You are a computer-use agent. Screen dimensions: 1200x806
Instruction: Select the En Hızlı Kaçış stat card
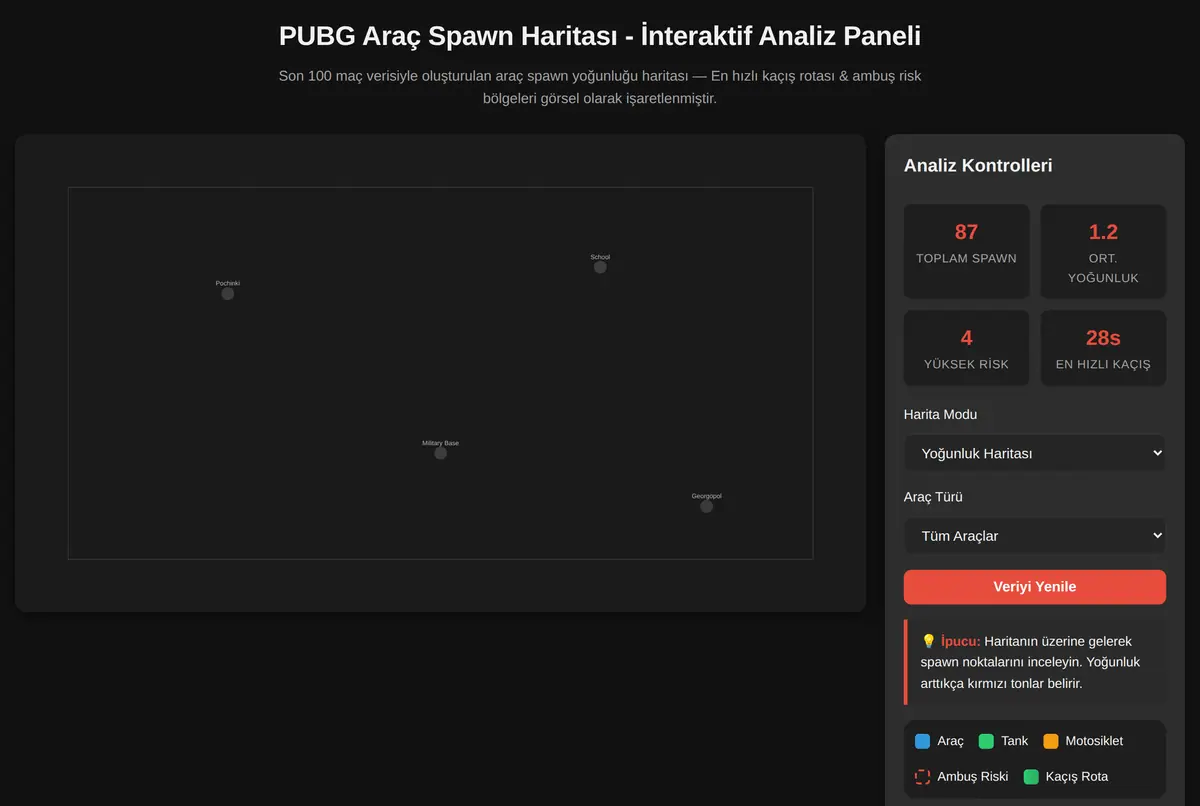(x=1103, y=348)
